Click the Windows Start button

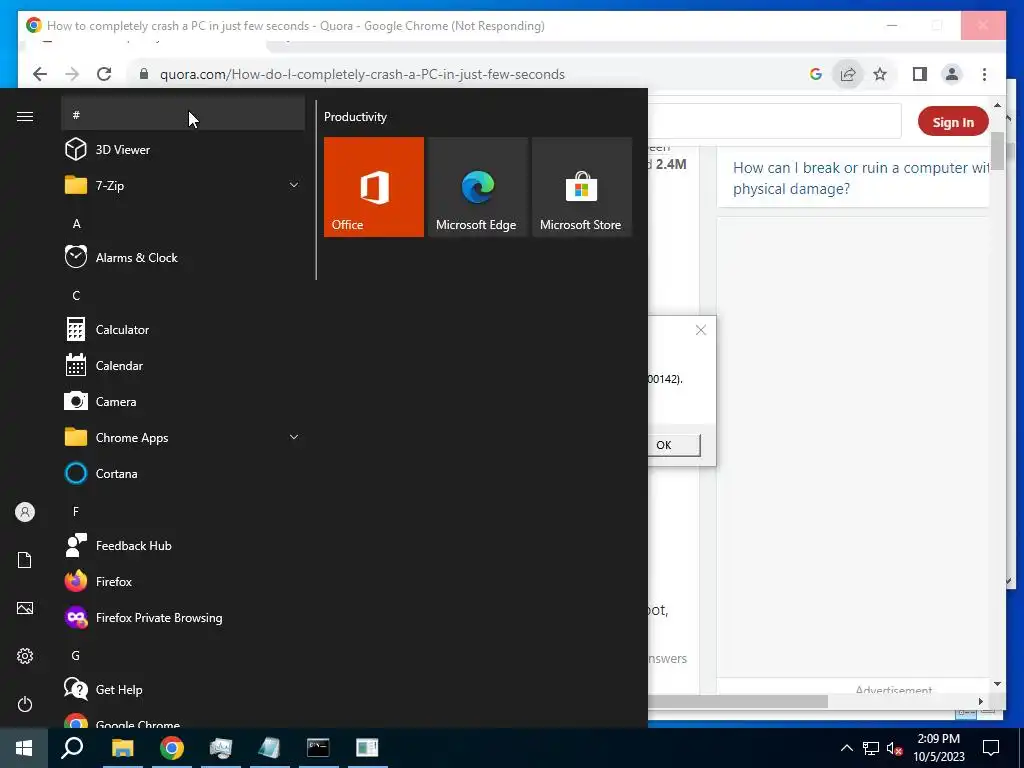pos(24,748)
